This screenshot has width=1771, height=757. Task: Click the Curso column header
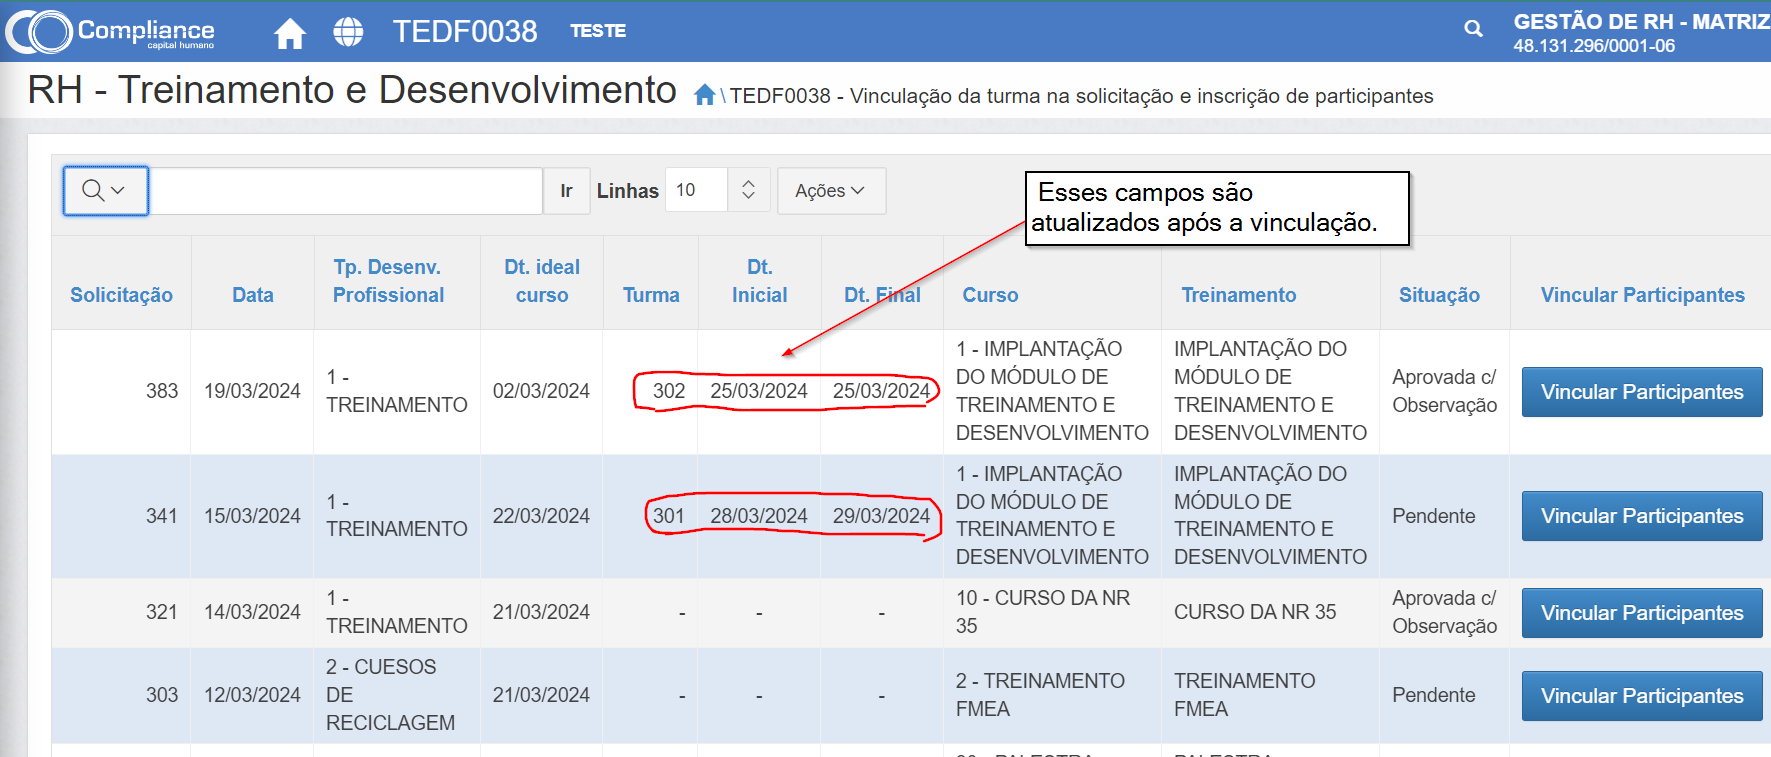990,295
